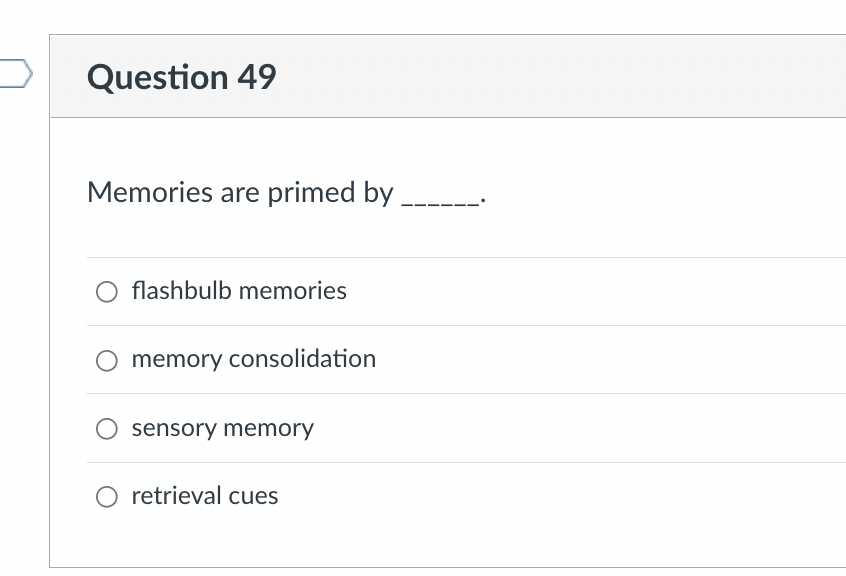Click the Question 49 header
This screenshot has width=846, height=576.
pos(181,76)
